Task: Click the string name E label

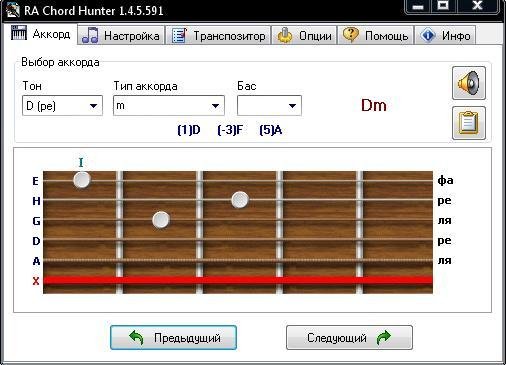Action: click(35, 181)
